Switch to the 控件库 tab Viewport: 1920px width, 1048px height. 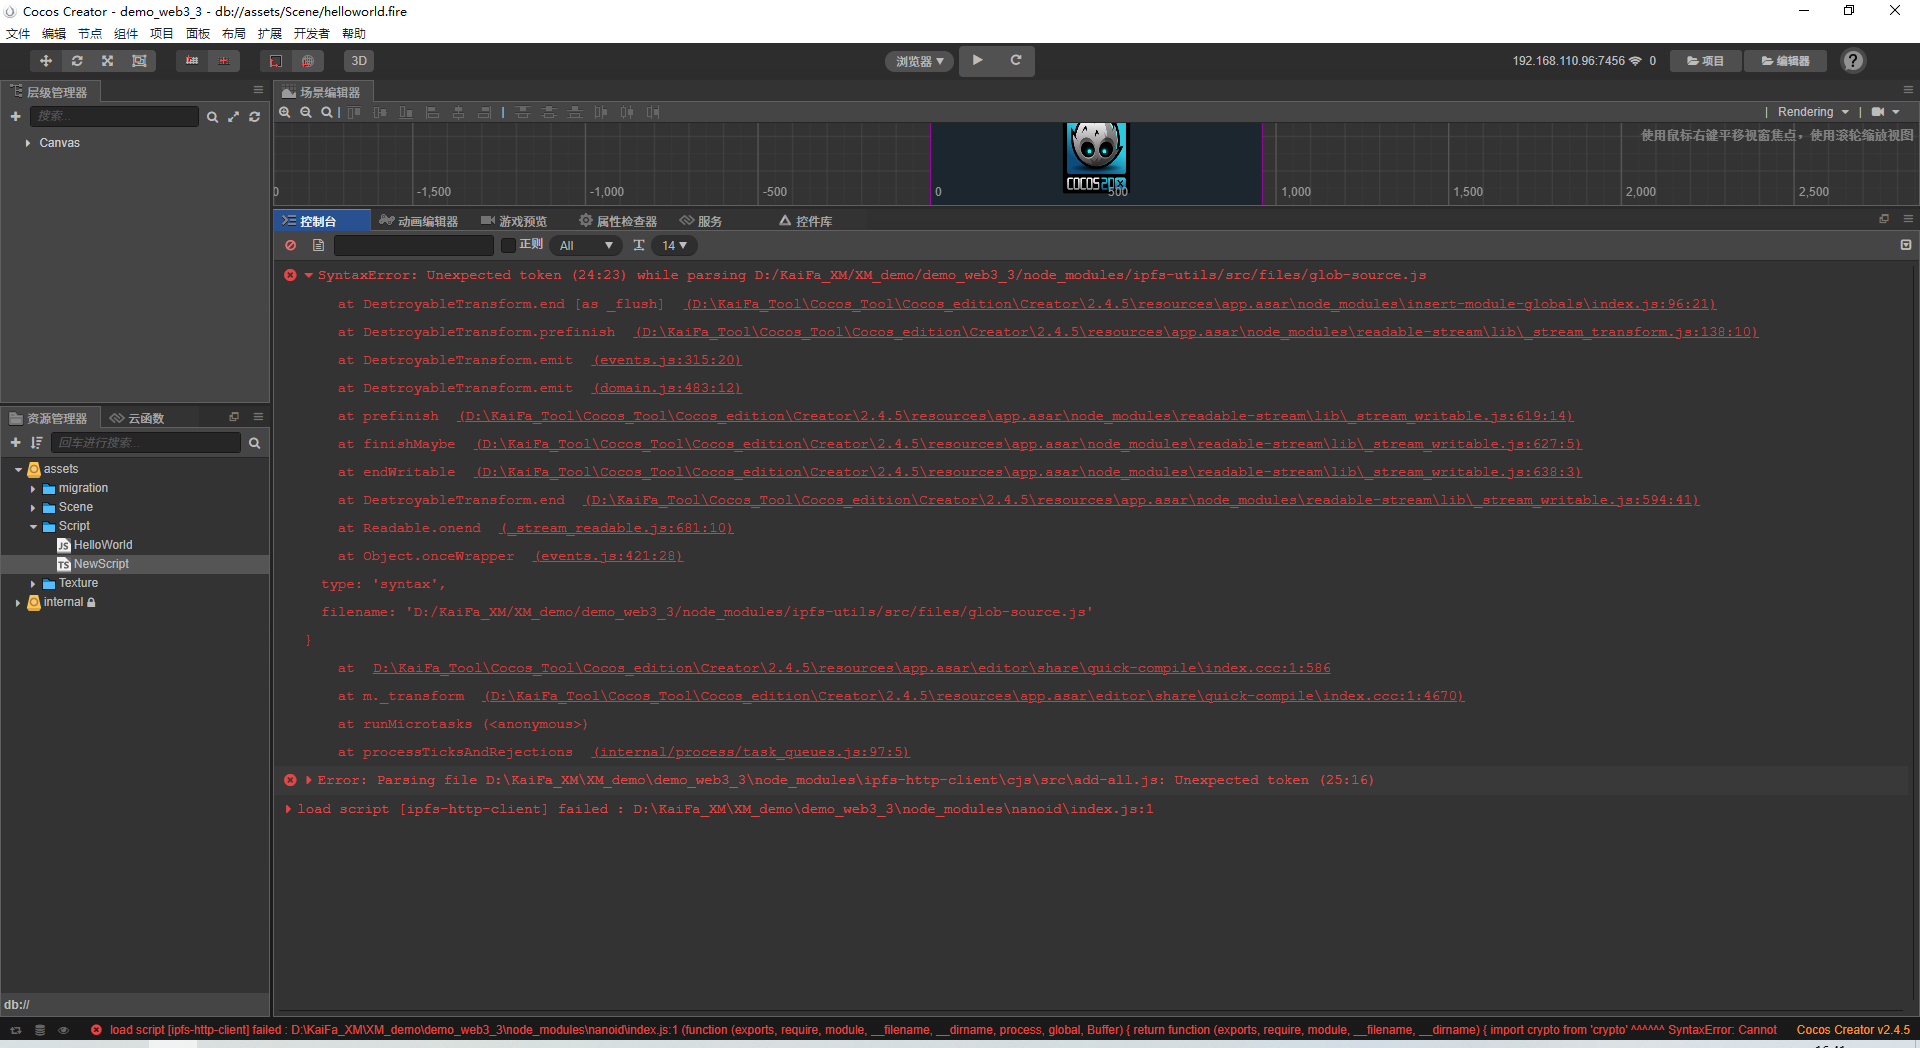pos(806,221)
